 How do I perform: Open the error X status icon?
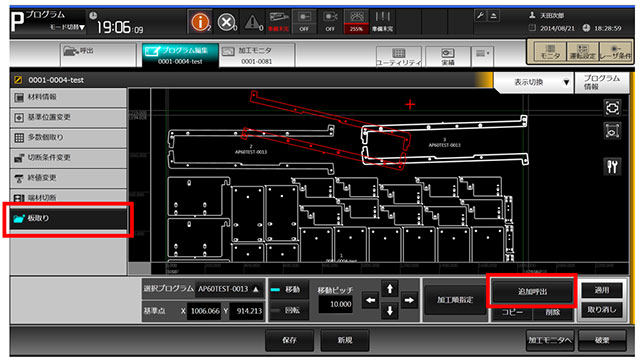point(226,22)
